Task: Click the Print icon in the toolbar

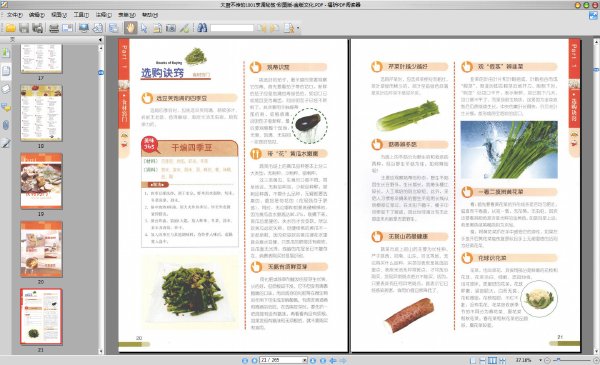Action: (54, 28)
